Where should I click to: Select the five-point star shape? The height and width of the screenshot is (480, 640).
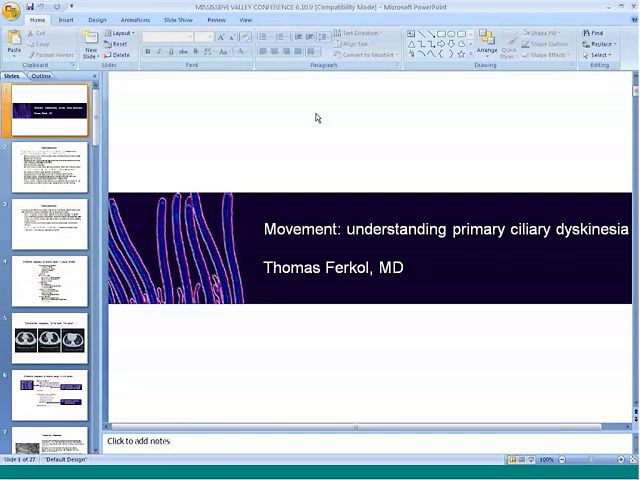click(461, 54)
